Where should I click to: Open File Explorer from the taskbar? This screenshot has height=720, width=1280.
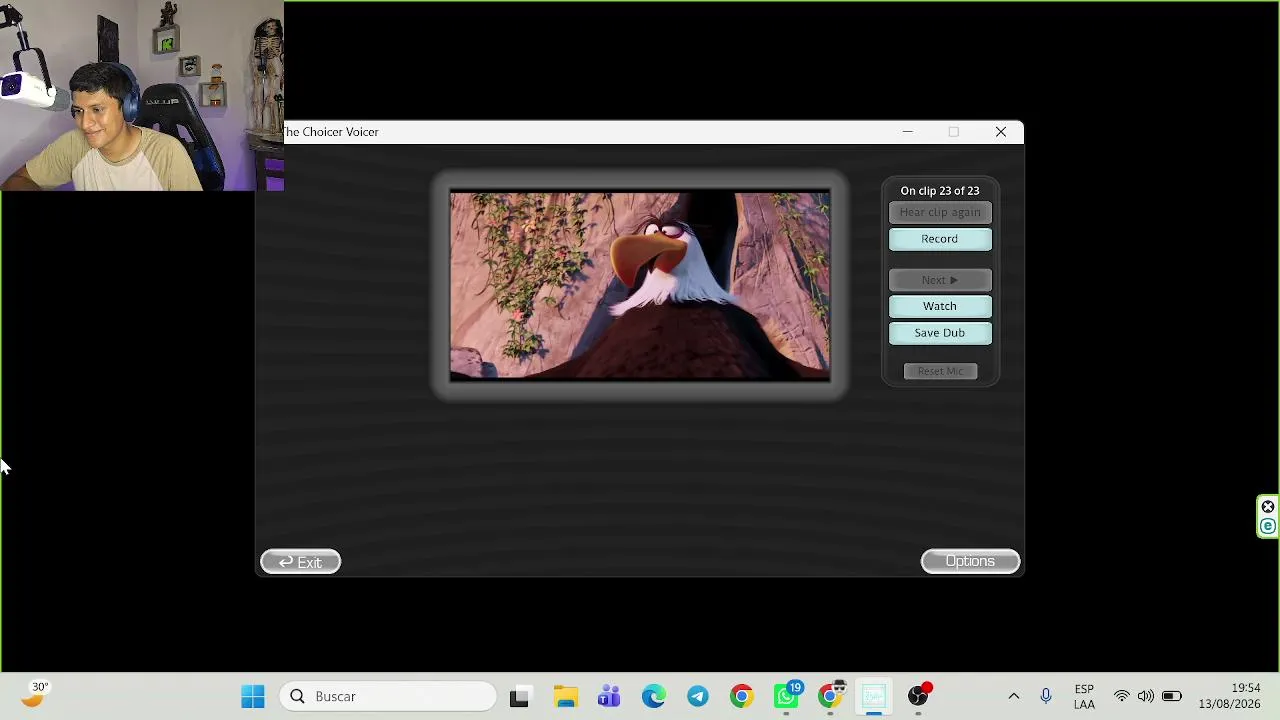tap(566, 697)
